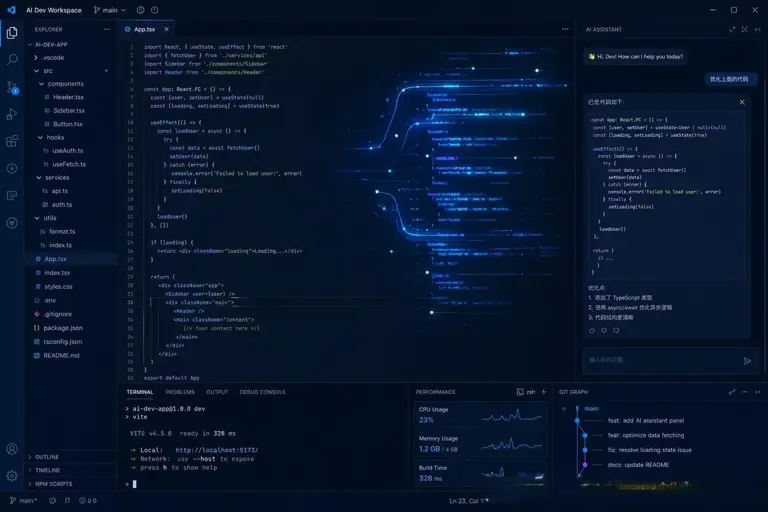Open the Extensions view
This screenshot has width=768, height=512.
[x=12, y=141]
